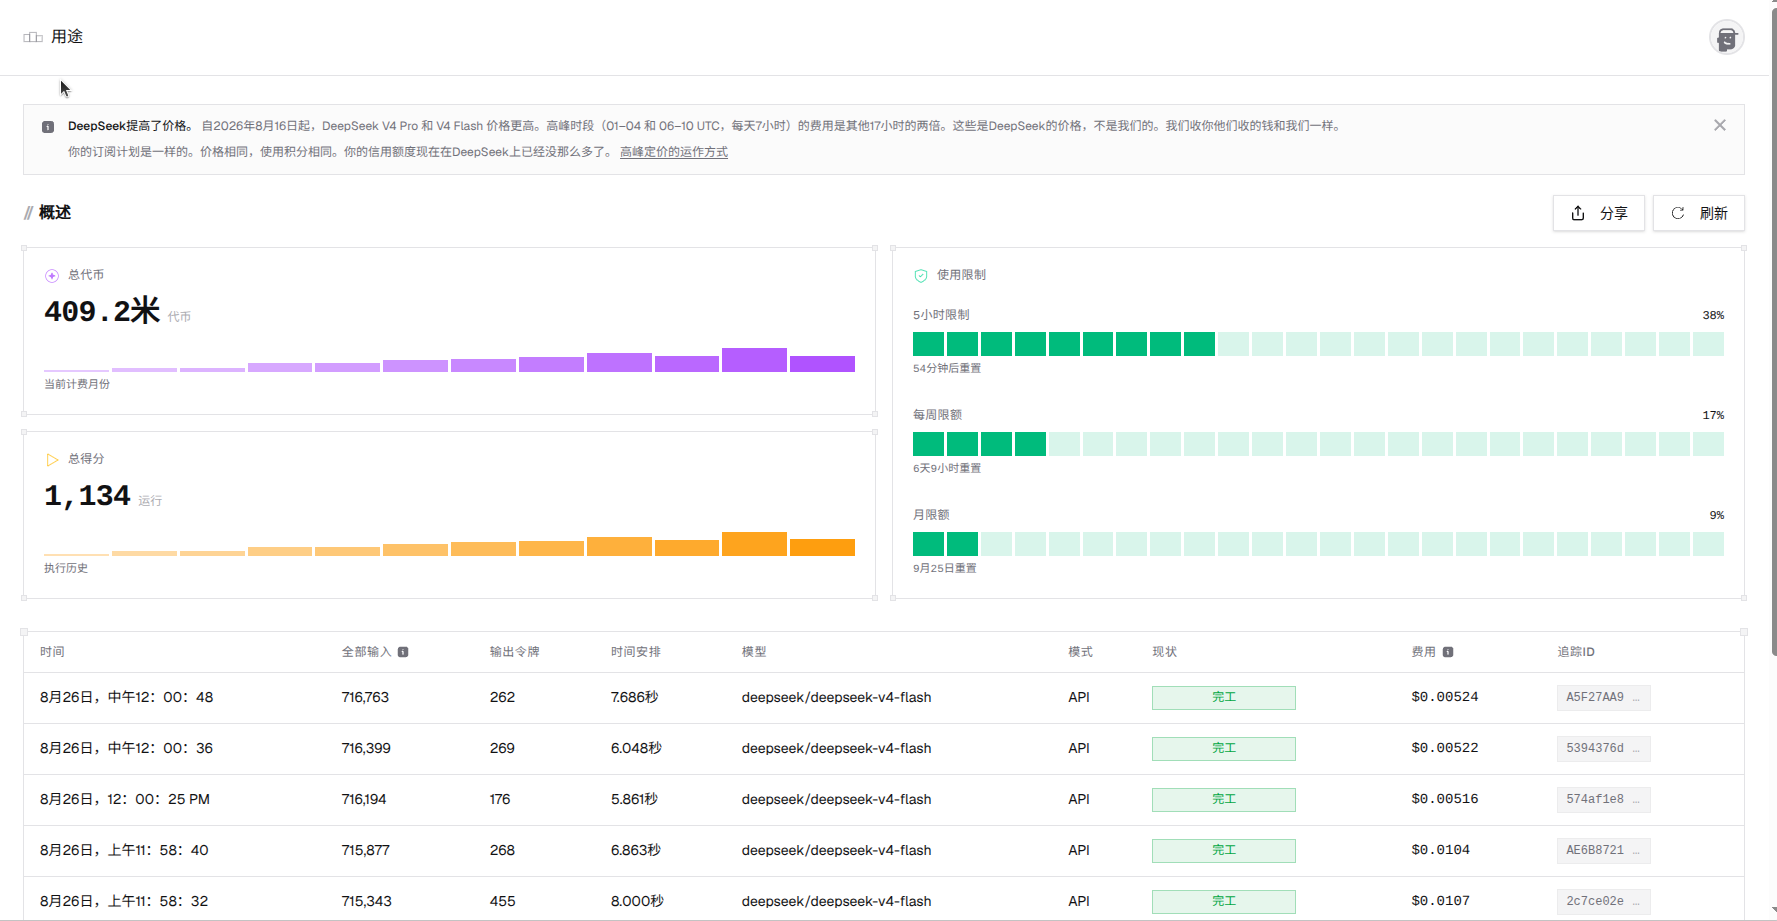Open the user avatar menu
This screenshot has height=921, width=1777.
point(1726,38)
